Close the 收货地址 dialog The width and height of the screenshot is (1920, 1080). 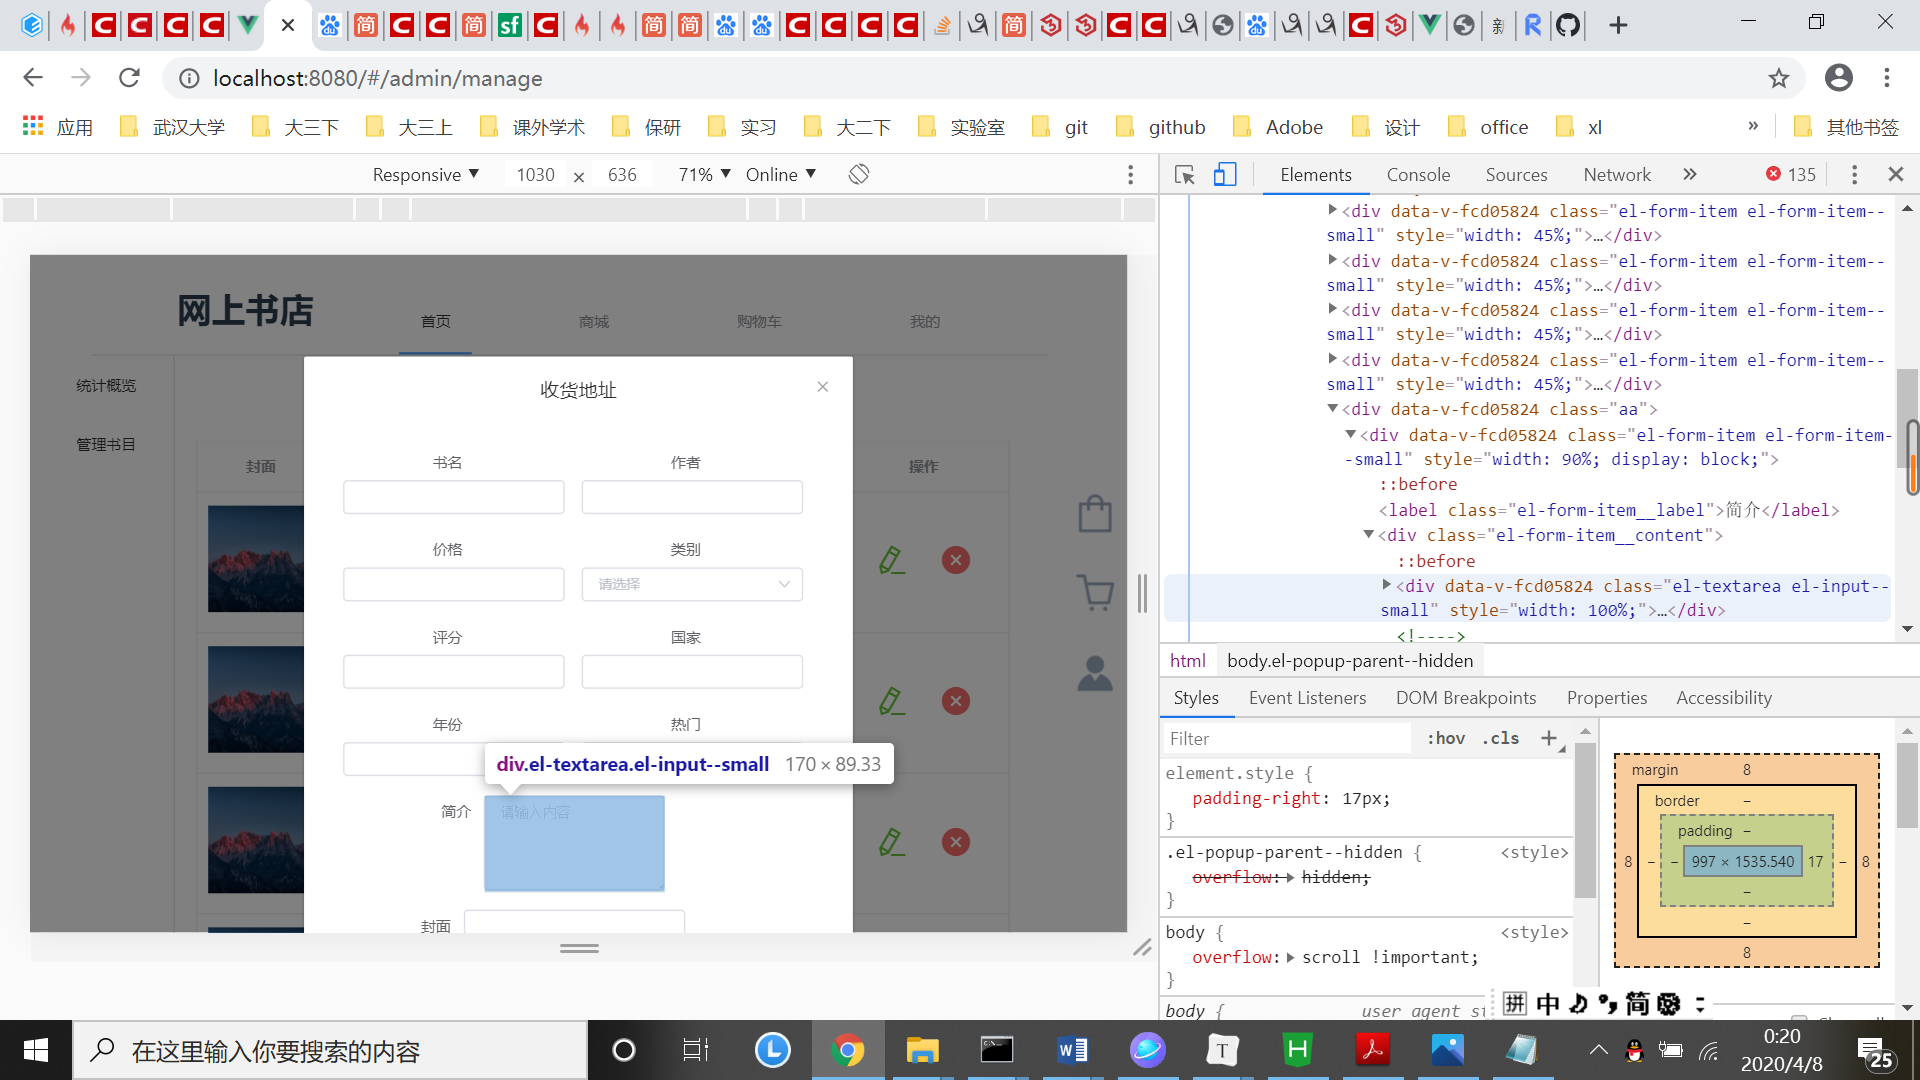(822, 387)
